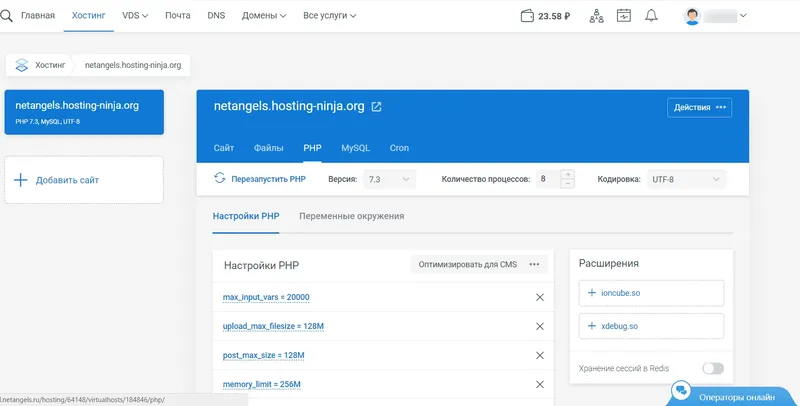Viewport: 800px width, 406px height.
Task: Edit memory_limit = 256M value
Action: (261, 385)
